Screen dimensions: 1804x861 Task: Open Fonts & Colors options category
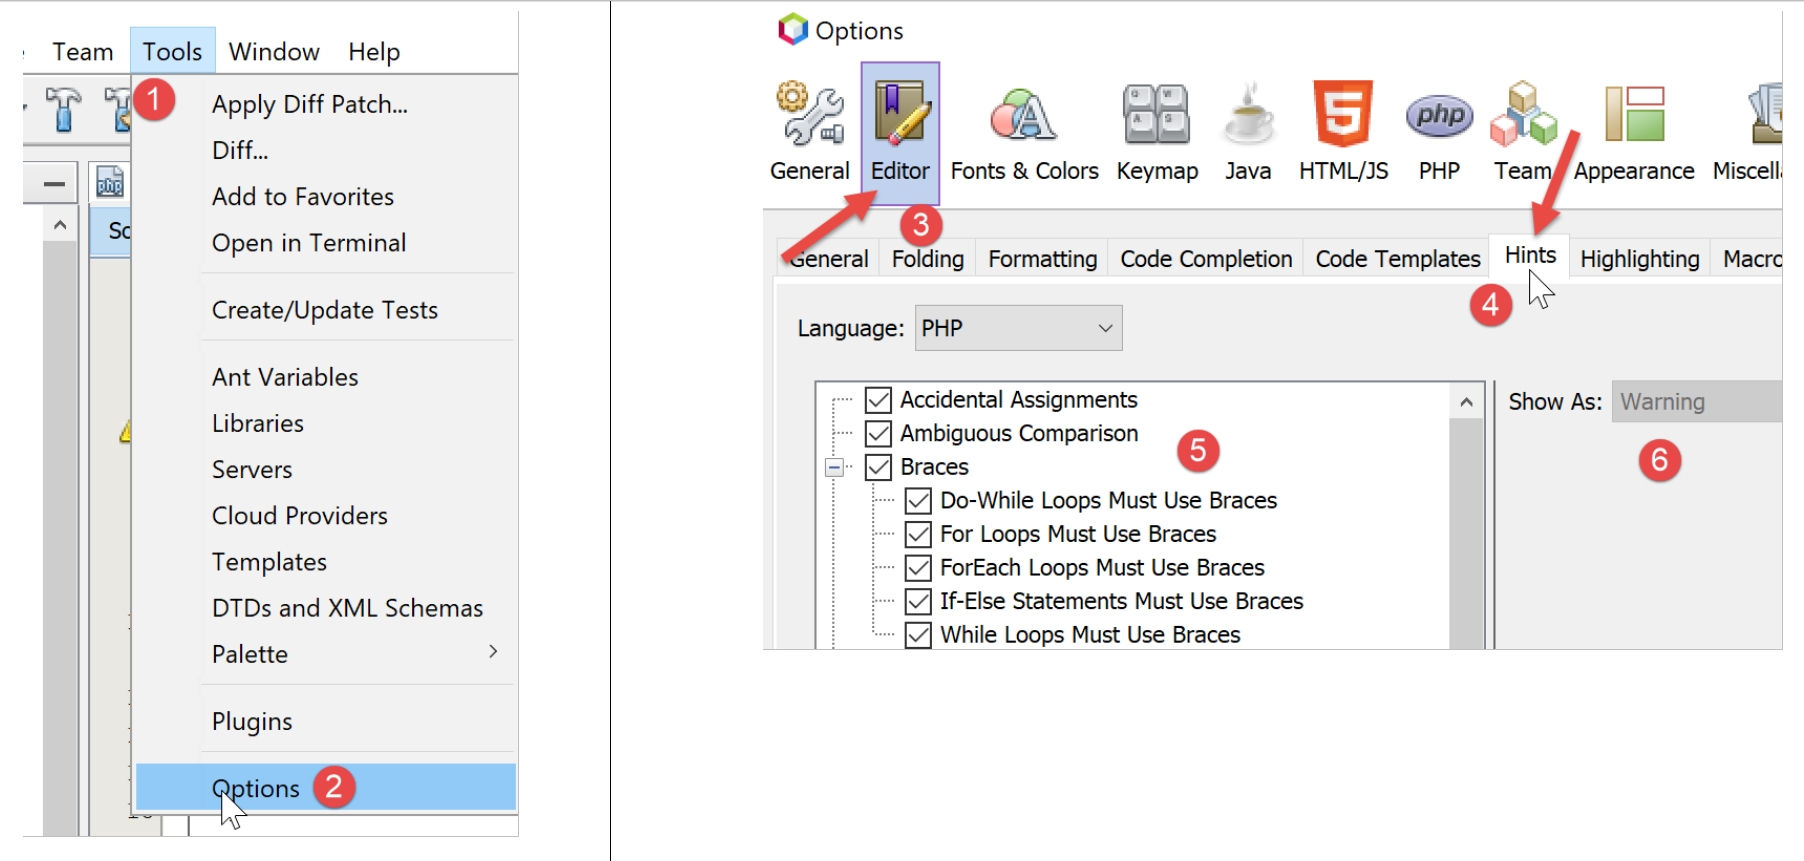pos(1023,131)
